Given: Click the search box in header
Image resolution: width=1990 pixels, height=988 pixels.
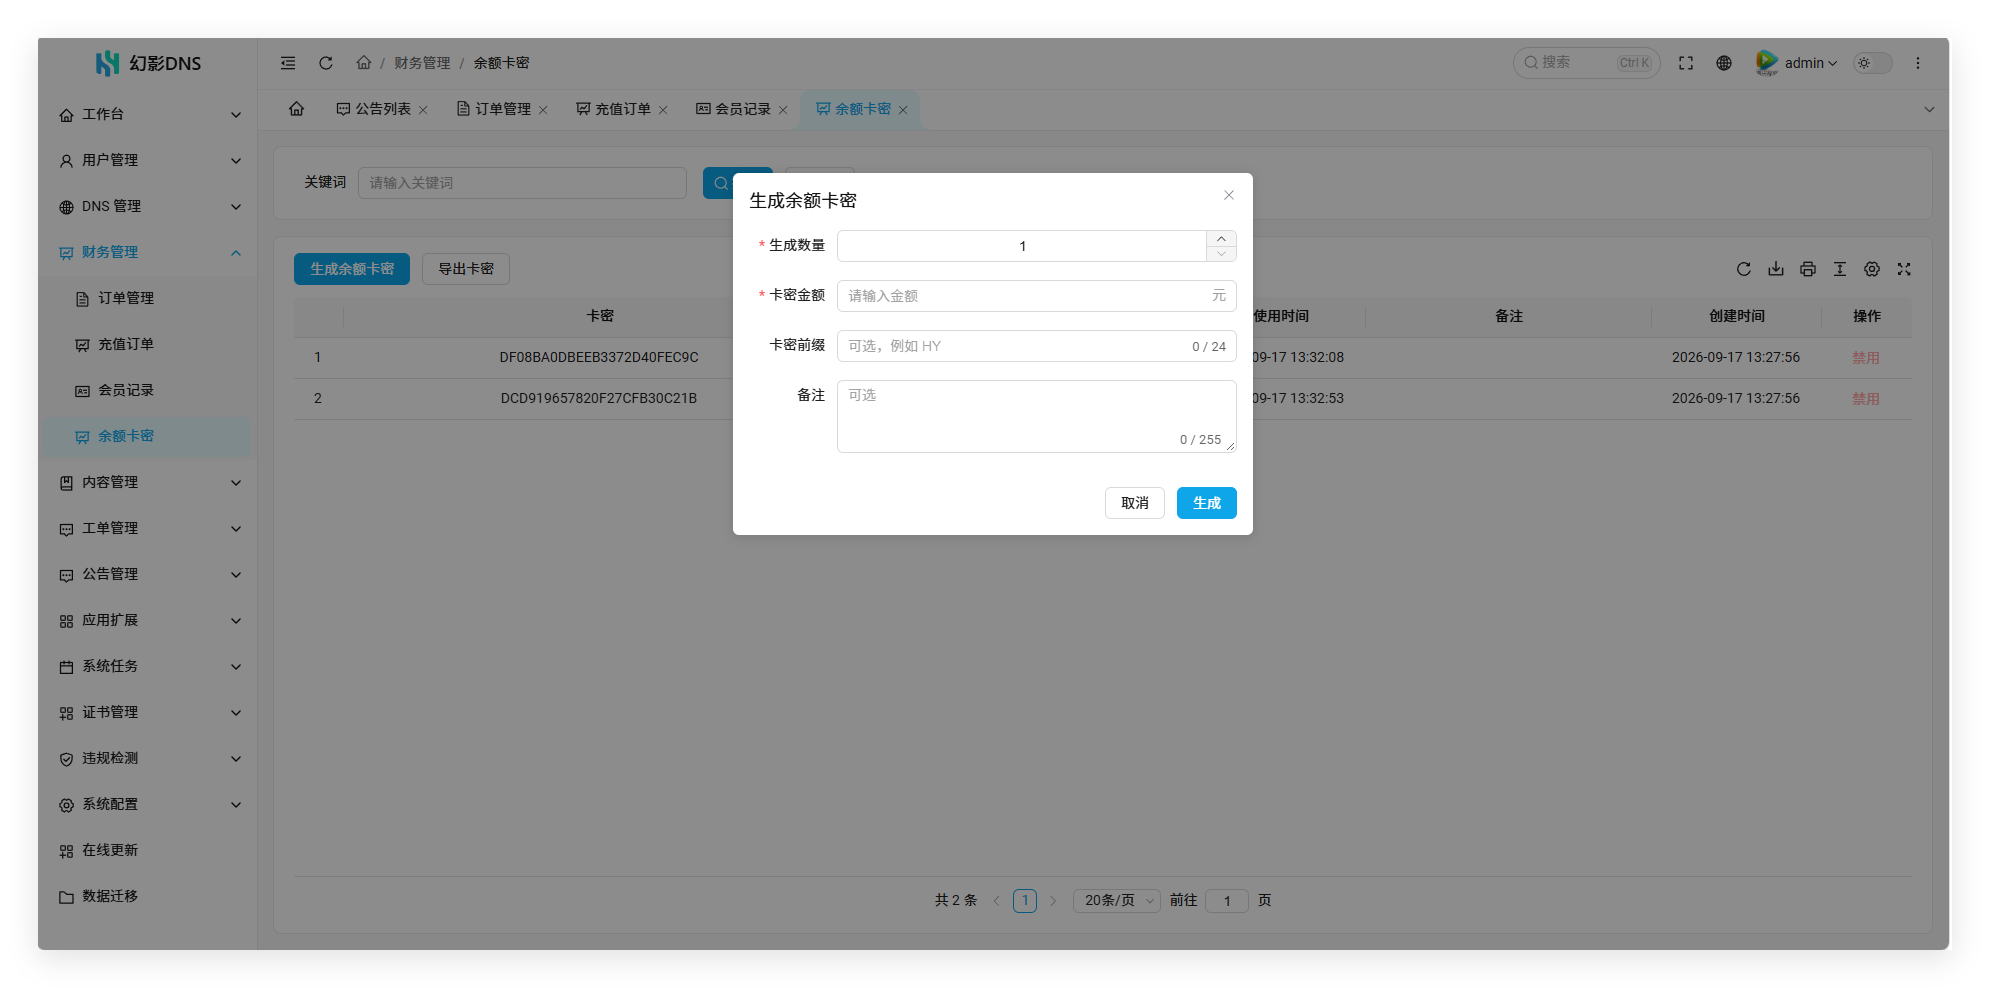Looking at the screenshot, I should tap(1586, 63).
